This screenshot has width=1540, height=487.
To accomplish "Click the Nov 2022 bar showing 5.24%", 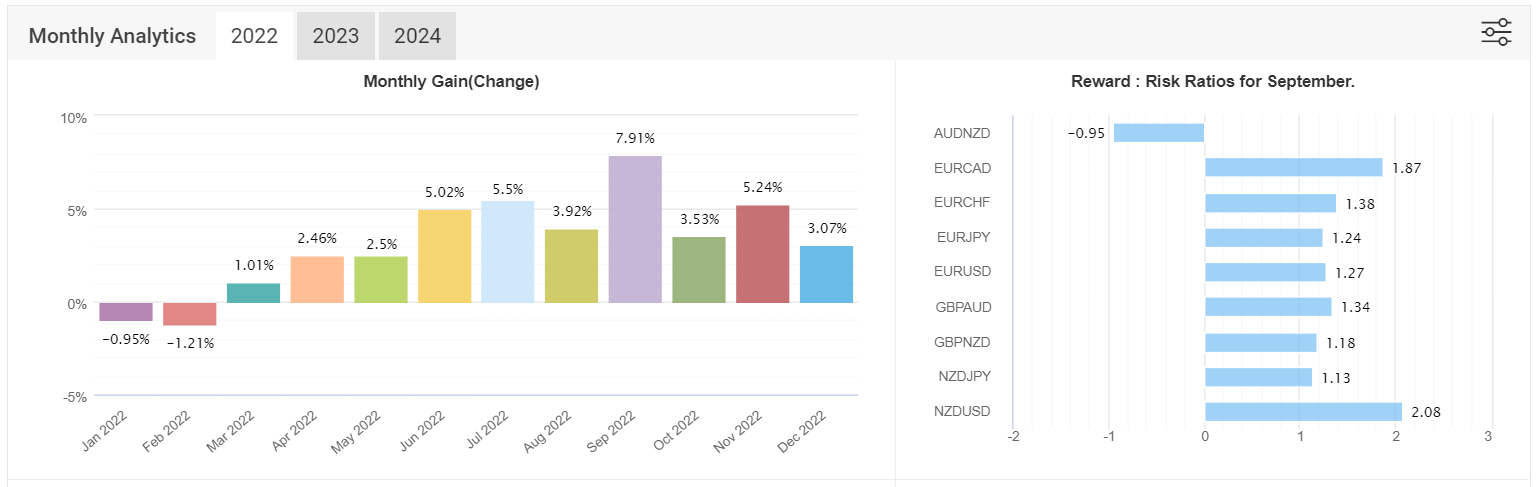I will coord(763,254).
